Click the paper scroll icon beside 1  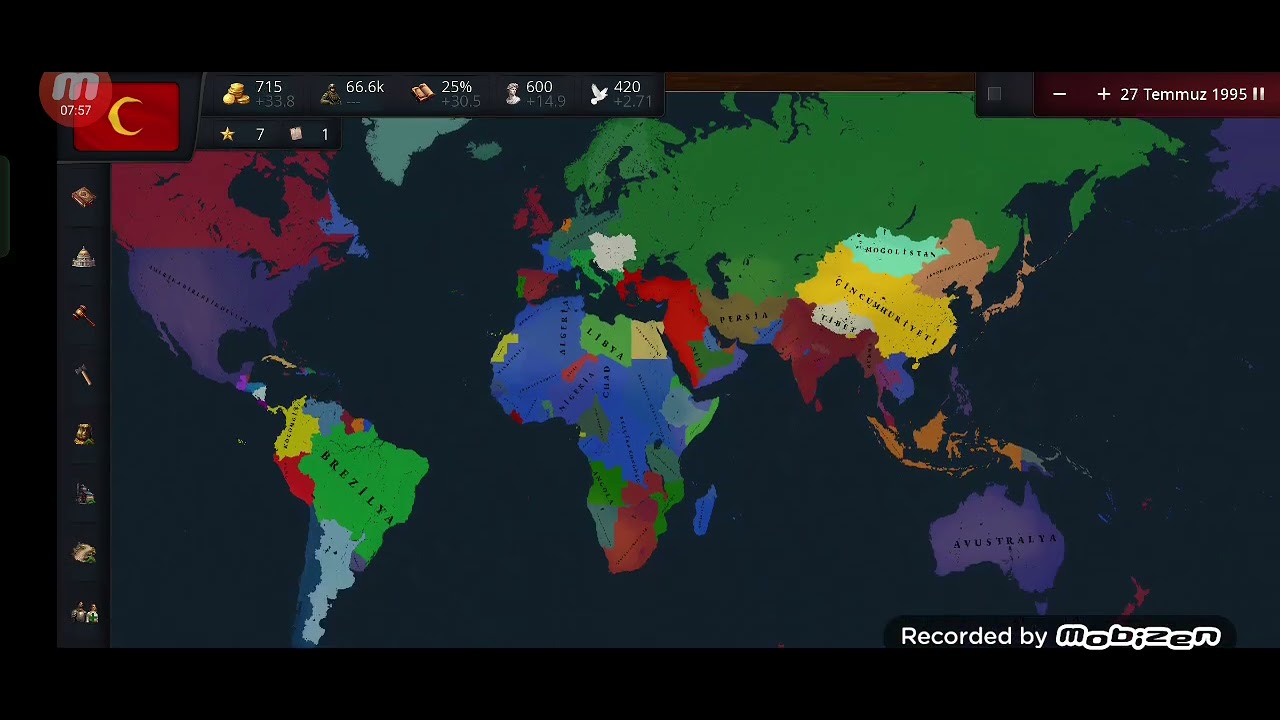coord(296,134)
